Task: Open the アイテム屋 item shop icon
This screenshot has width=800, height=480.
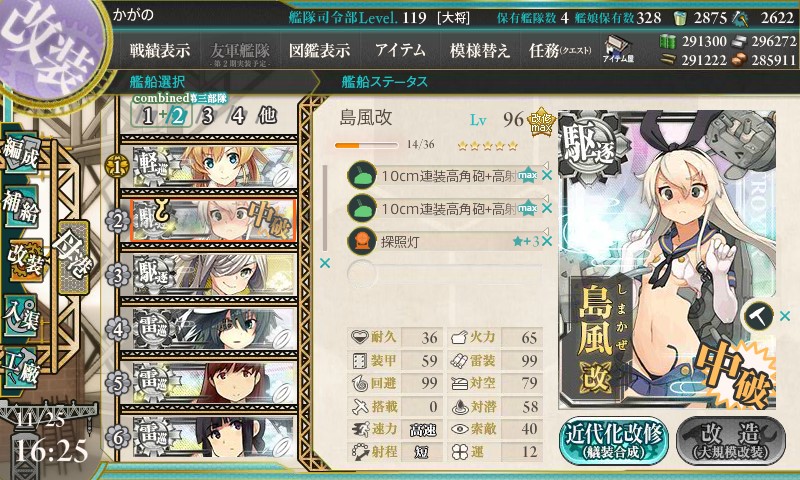Action: click(x=618, y=50)
